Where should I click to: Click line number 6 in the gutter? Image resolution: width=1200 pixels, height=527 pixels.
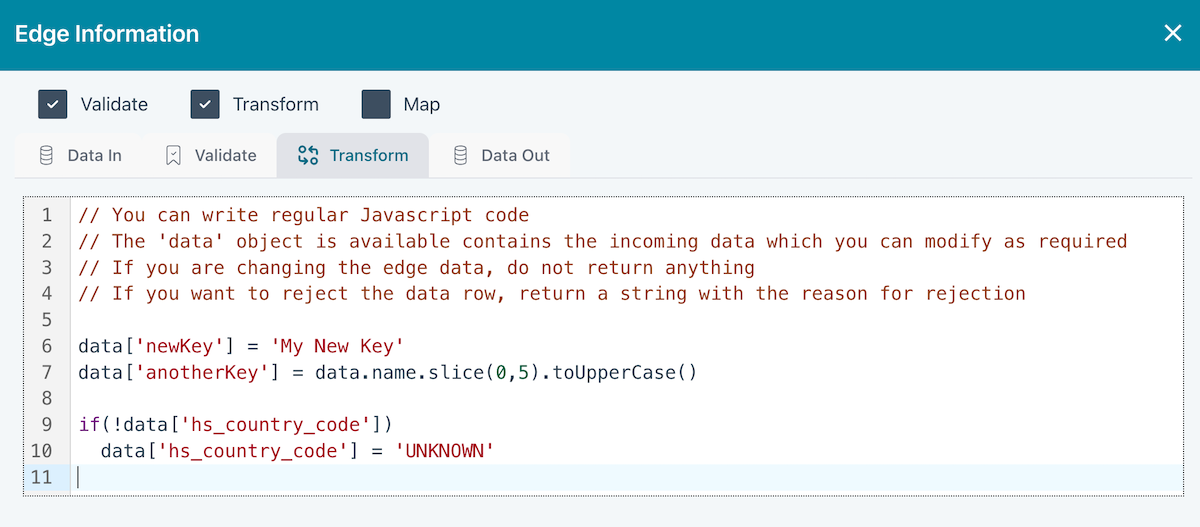click(46, 346)
